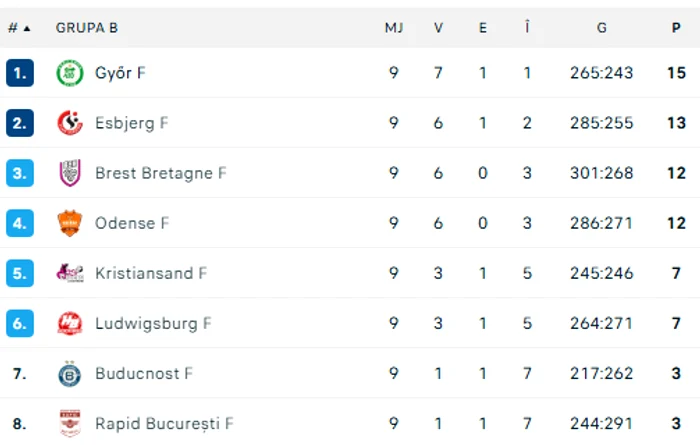Click the Buducnost F blue crest

[x=70, y=374]
